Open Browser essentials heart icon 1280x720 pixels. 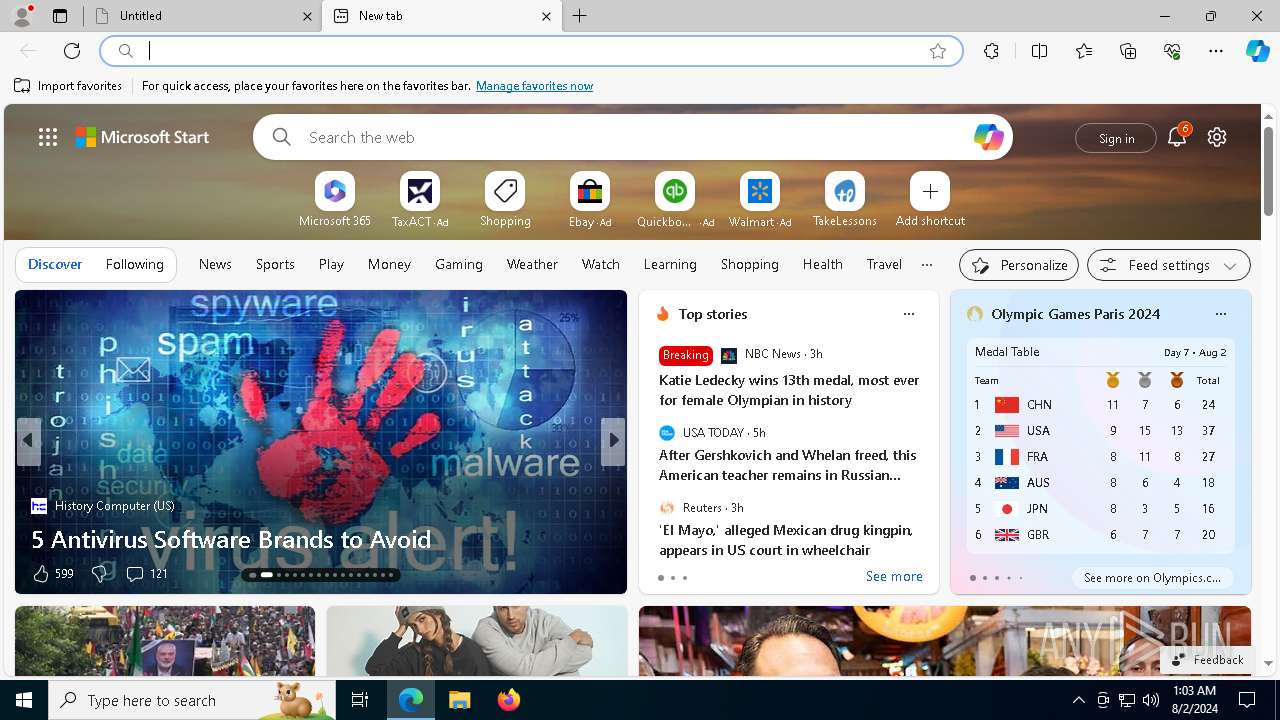pos(1173,51)
